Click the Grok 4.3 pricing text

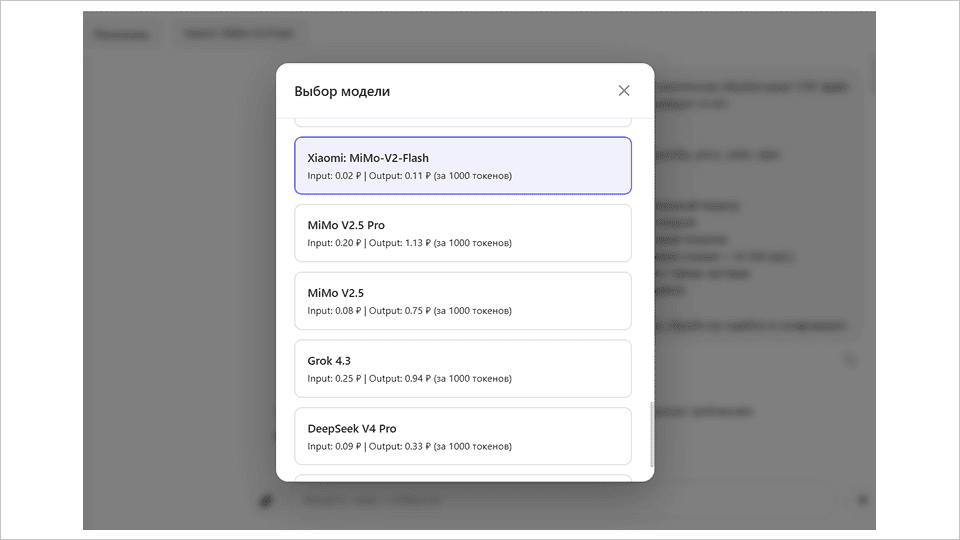pyautogui.click(x=410, y=379)
